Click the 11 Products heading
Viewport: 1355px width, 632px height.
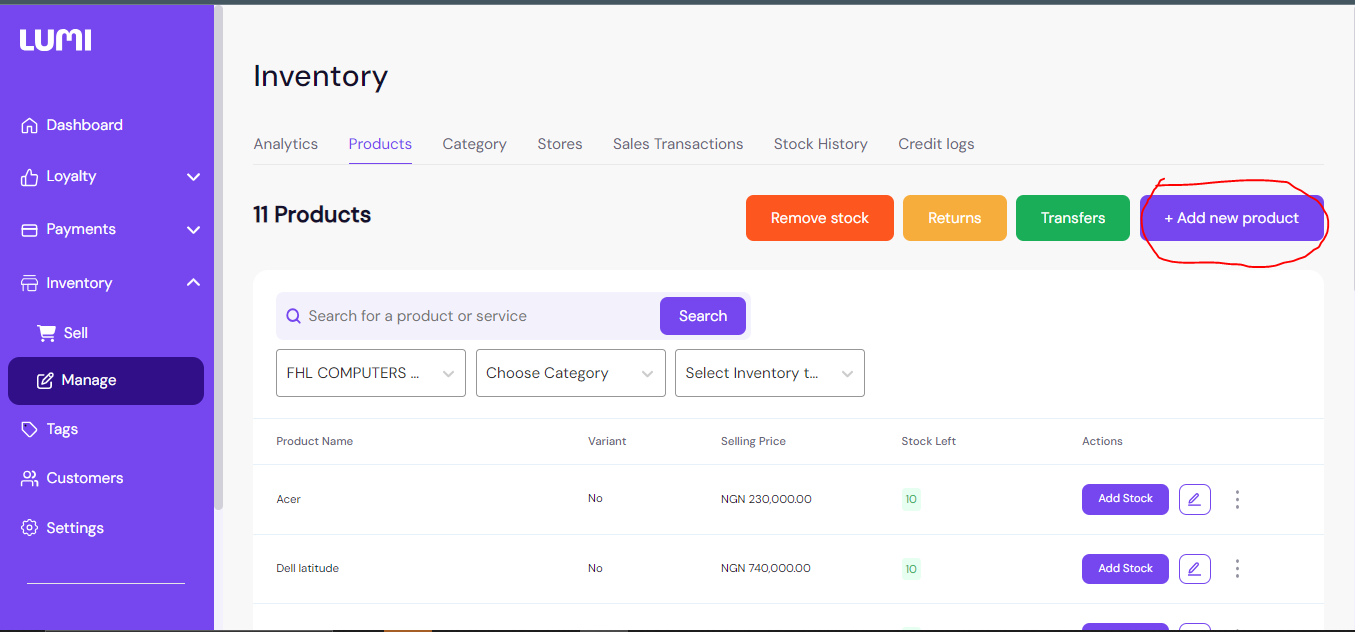pyautogui.click(x=312, y=215)
